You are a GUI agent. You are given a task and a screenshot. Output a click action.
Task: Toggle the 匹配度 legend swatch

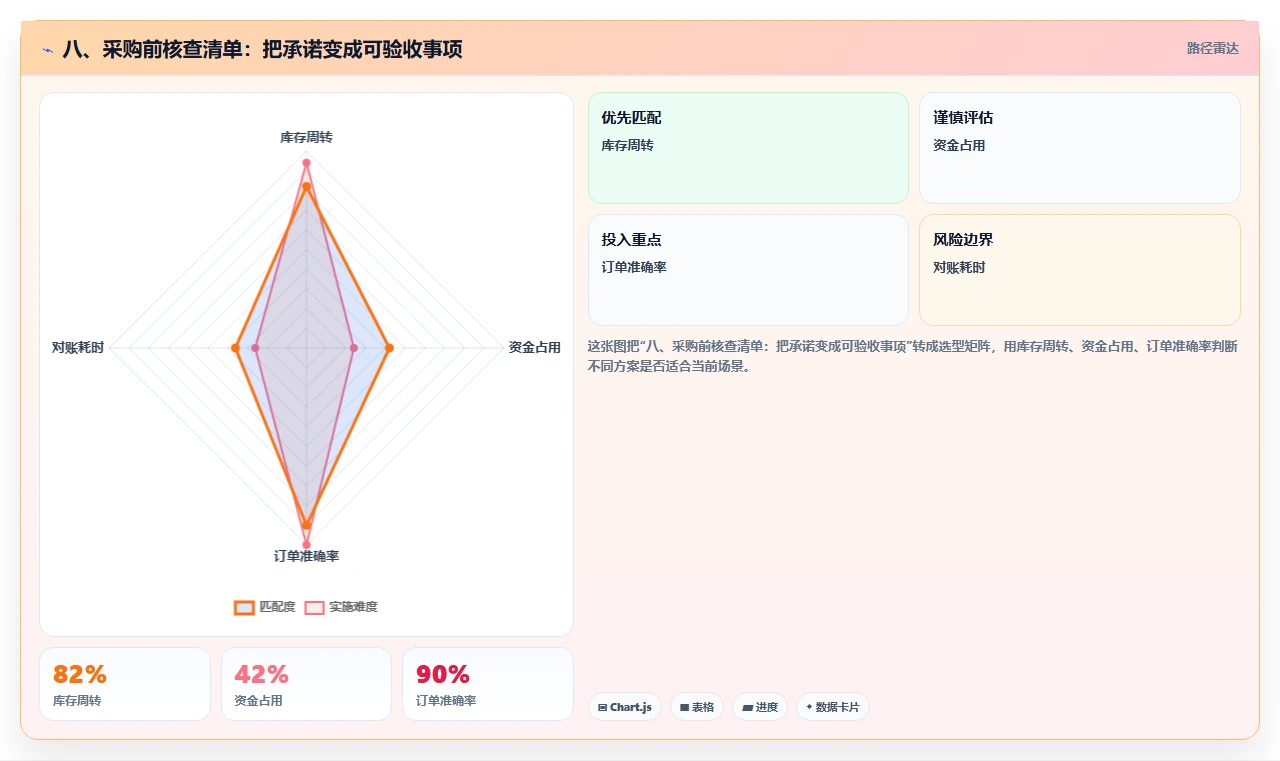[x=244, y=607]
